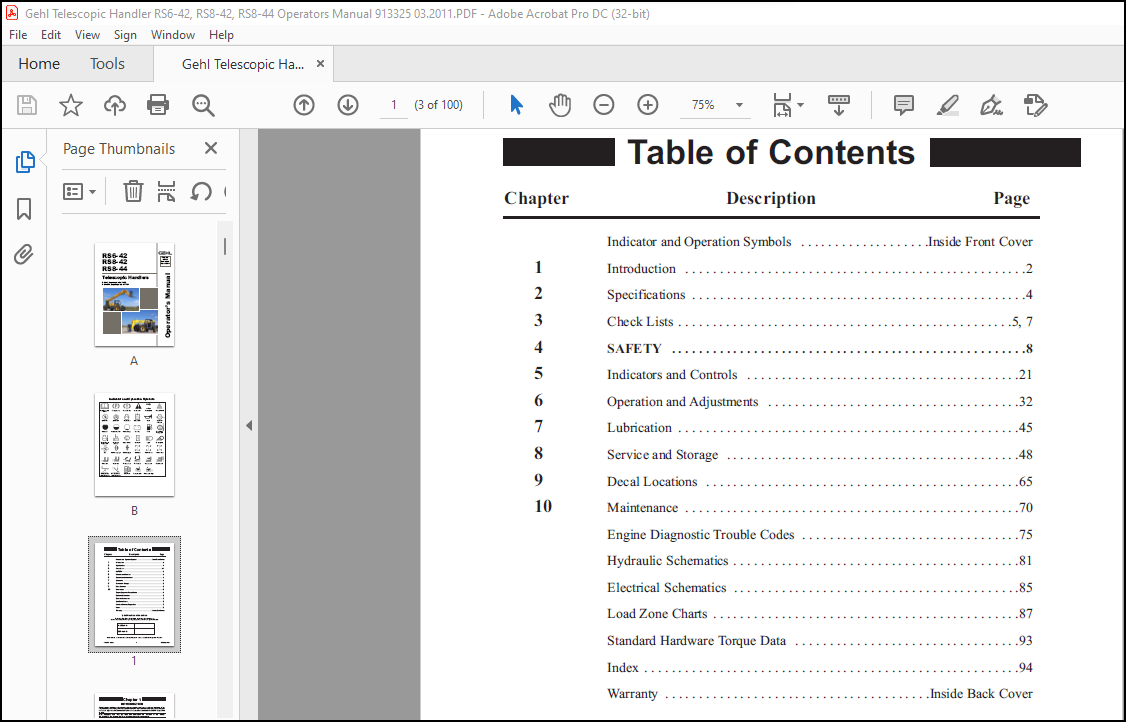Zoom in using the plus circle
Viewport: 1126px width, 722px height.
coord(648,105)
